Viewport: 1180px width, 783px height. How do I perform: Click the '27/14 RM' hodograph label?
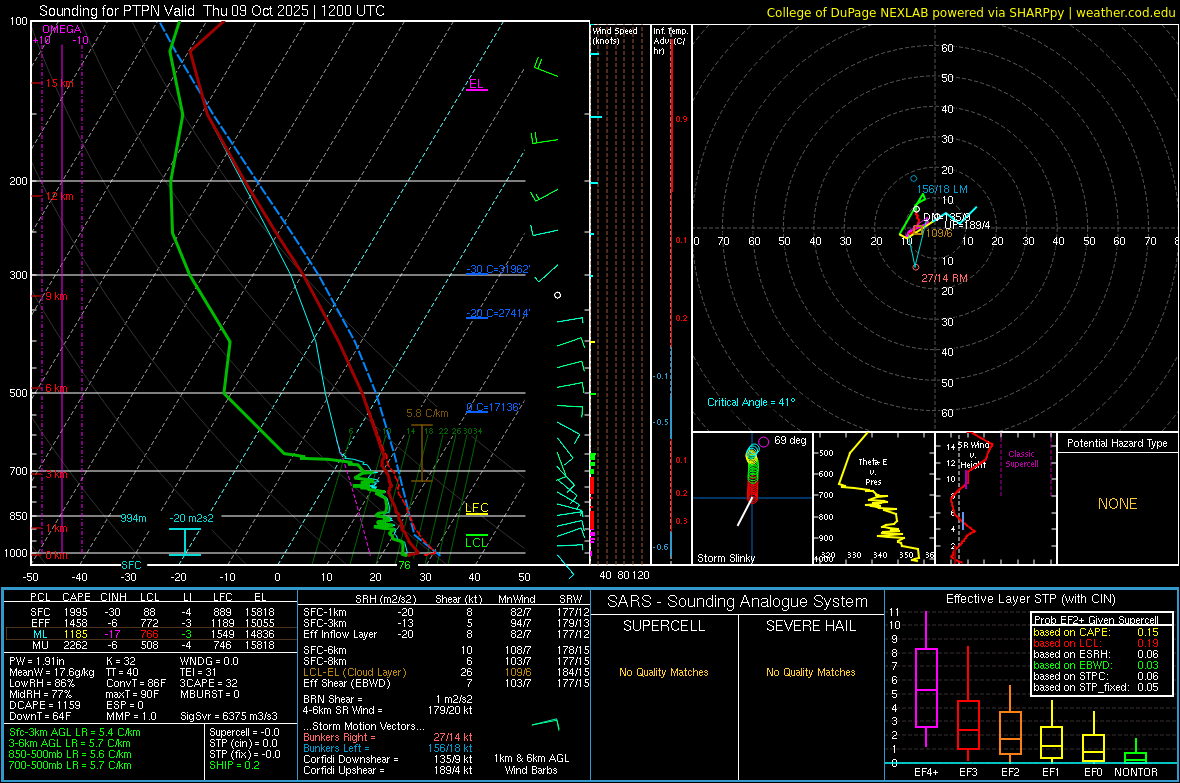[x=944, y=278]
